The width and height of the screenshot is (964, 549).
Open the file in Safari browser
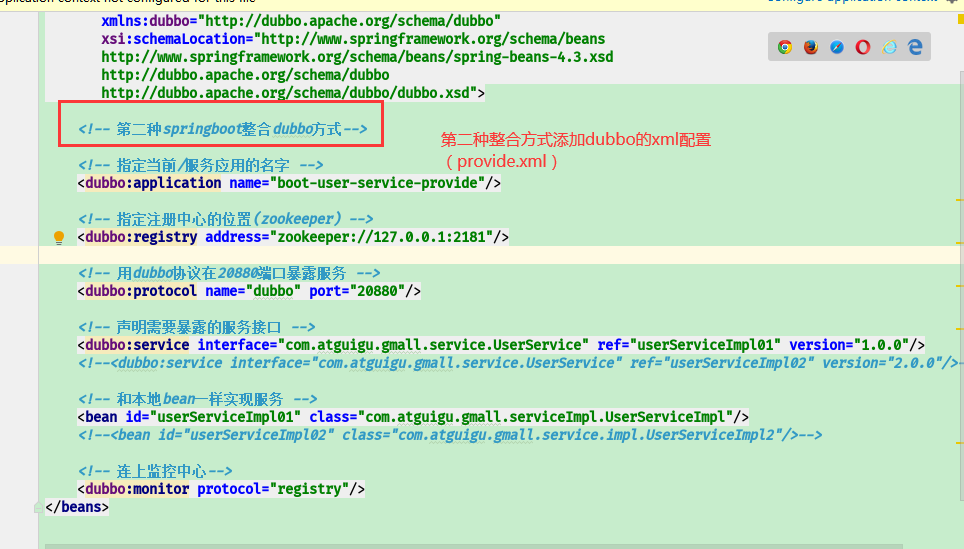click(837, 47)
